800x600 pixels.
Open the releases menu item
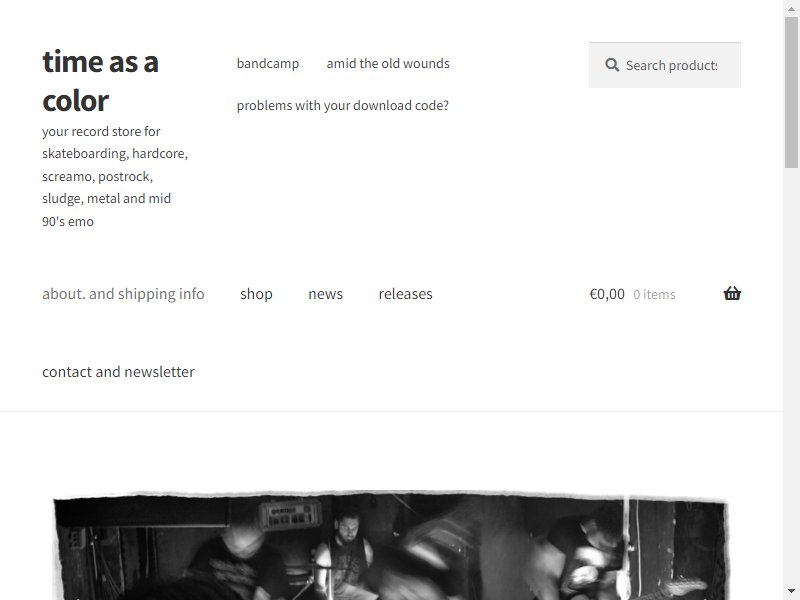tap(406, 294)
